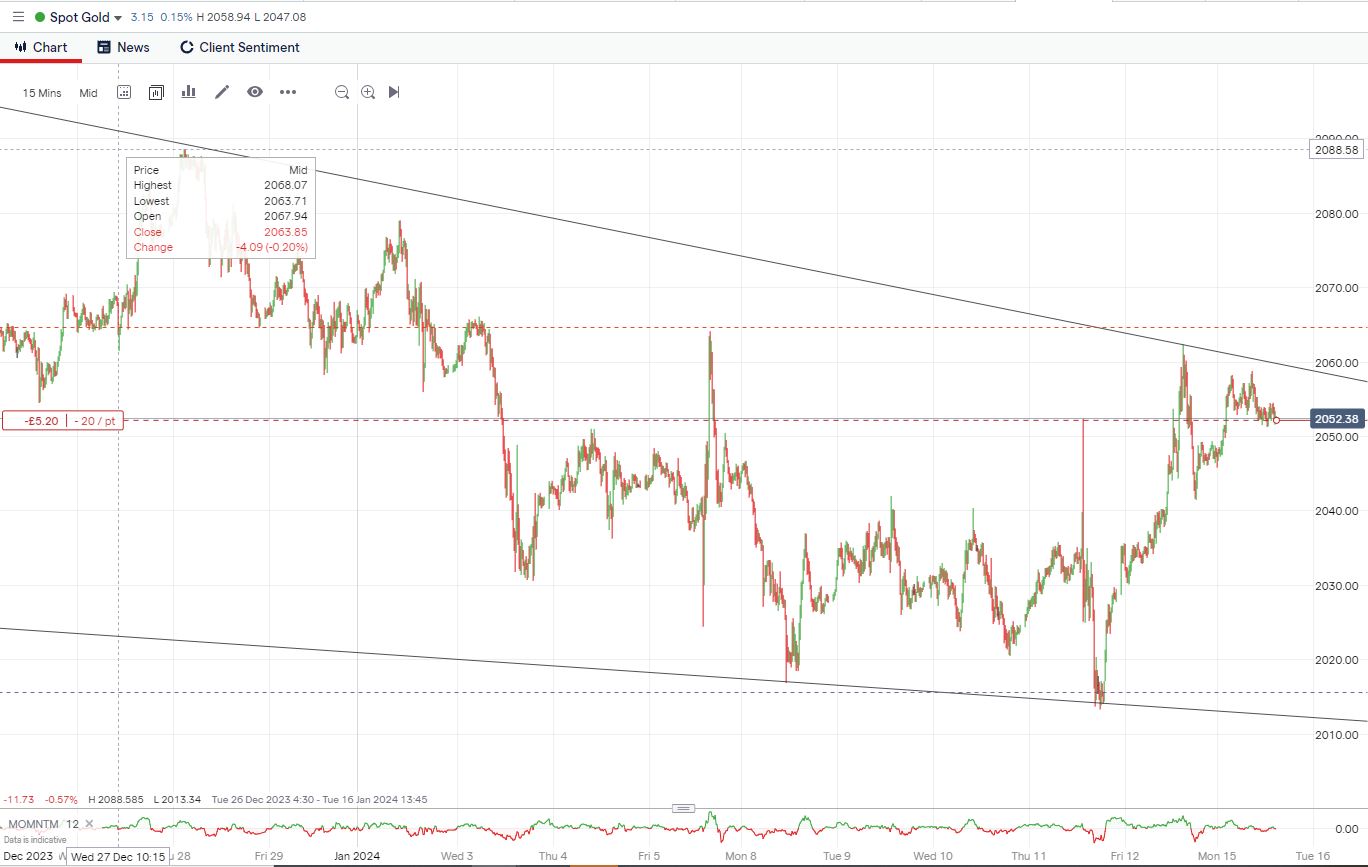Open the 15 Mins timeframe selector
The width and height of the screenshot is (1368, 867).
pyautogui.click(x=42, y=93)
